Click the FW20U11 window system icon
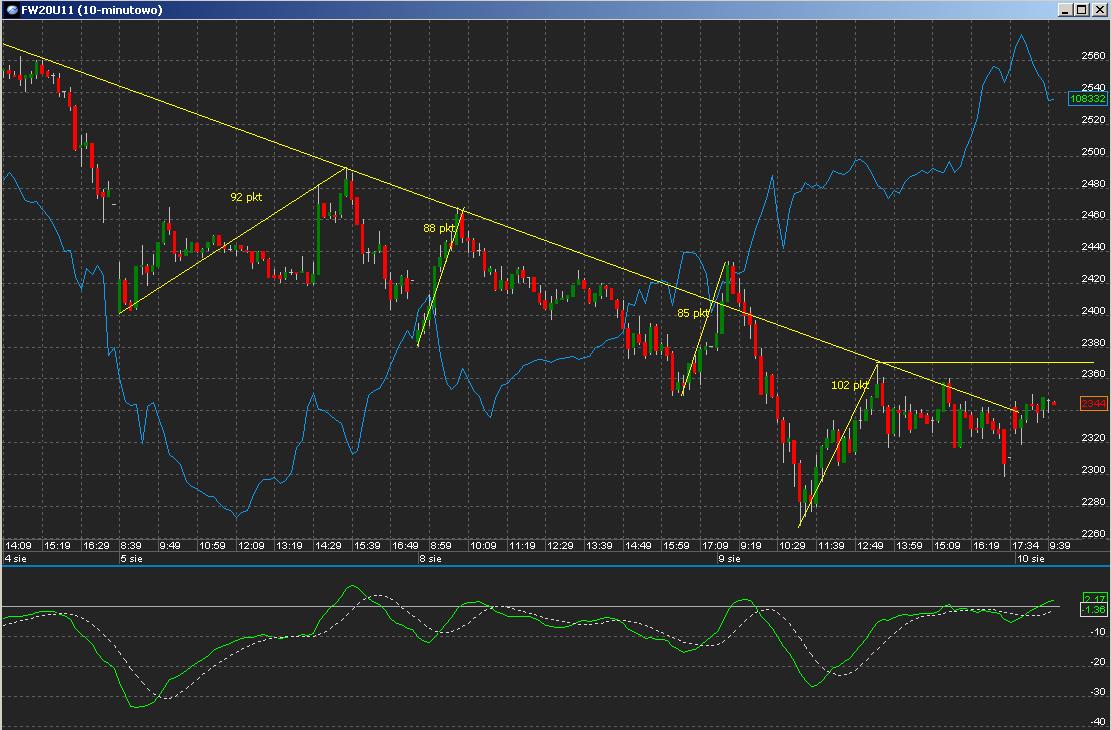 pyautogui.click(x=10, y=10)
